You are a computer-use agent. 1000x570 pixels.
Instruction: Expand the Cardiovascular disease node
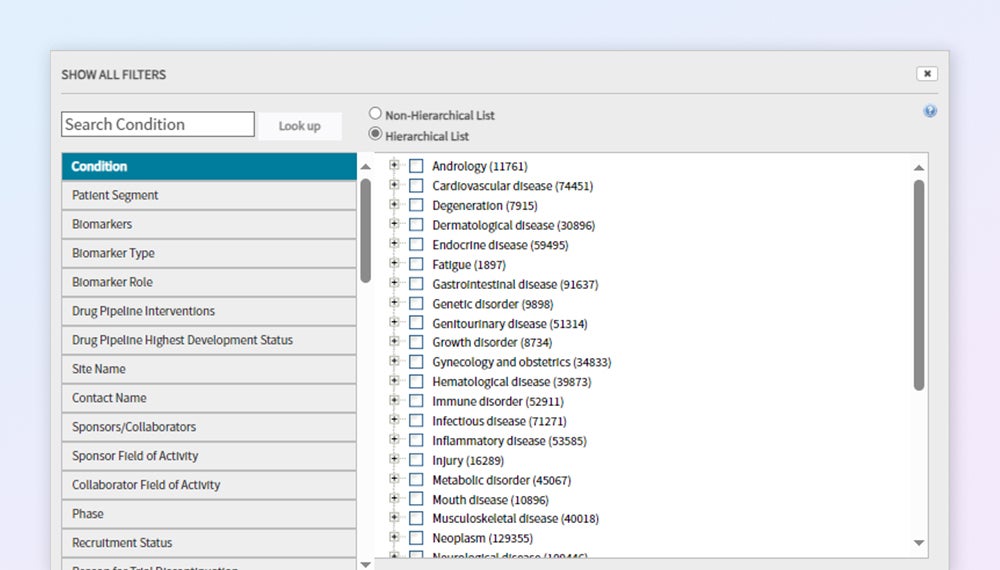pos(394,185)
